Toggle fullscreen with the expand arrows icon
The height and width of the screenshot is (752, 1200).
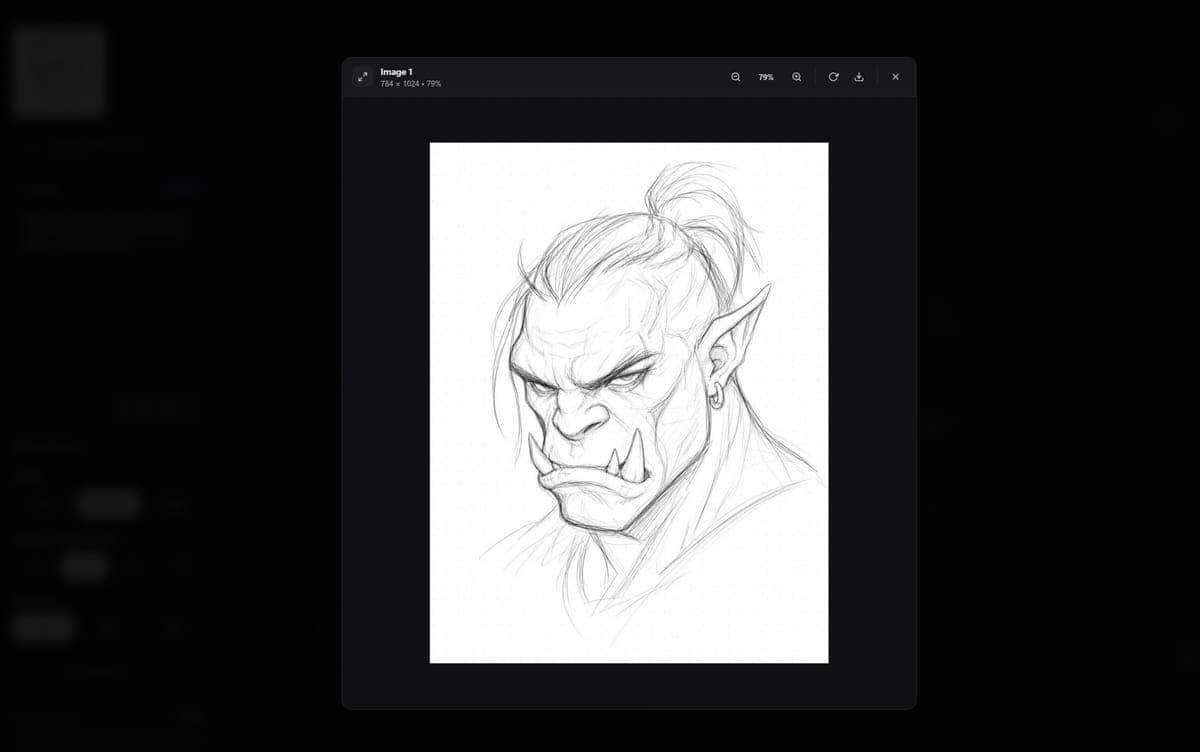coord(362,77)
